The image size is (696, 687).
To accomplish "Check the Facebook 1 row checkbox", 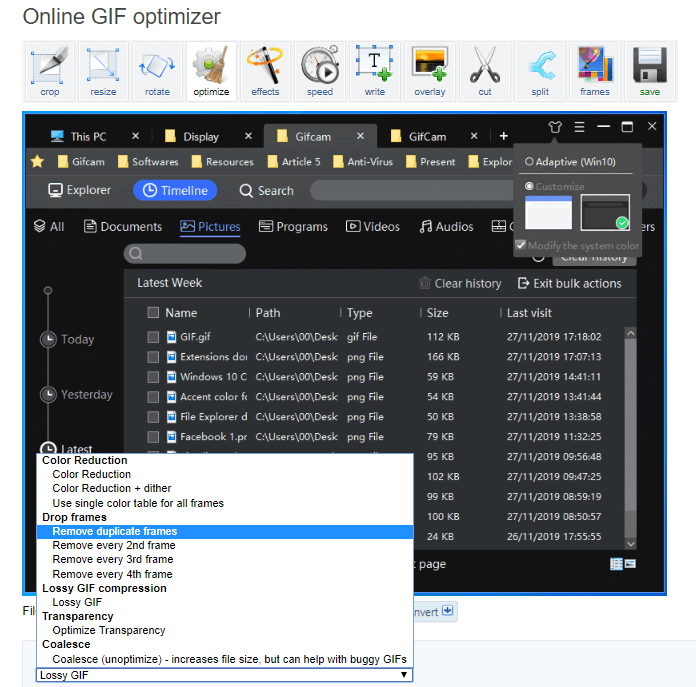I will pos(153,437).
